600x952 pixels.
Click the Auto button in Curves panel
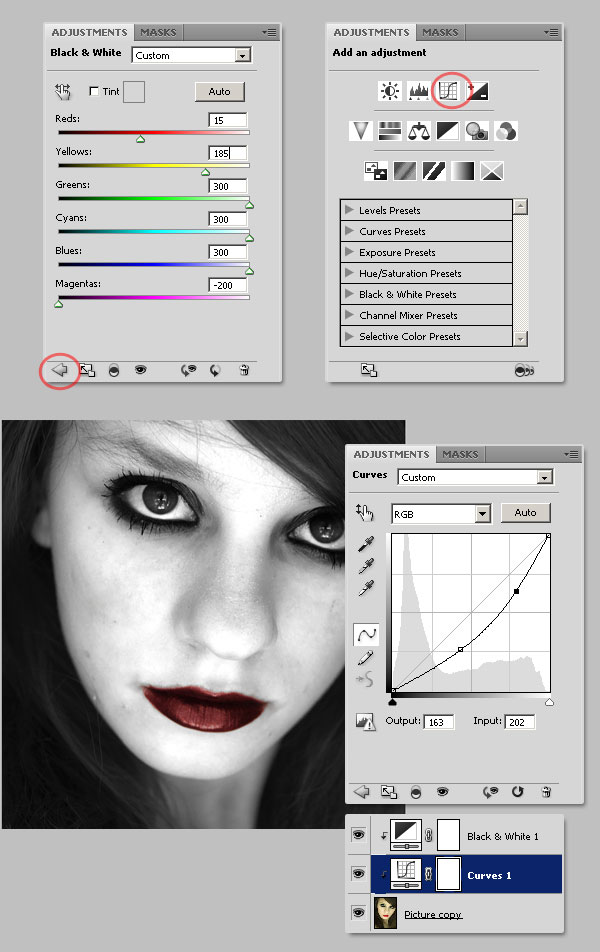[x=525, y=512]
